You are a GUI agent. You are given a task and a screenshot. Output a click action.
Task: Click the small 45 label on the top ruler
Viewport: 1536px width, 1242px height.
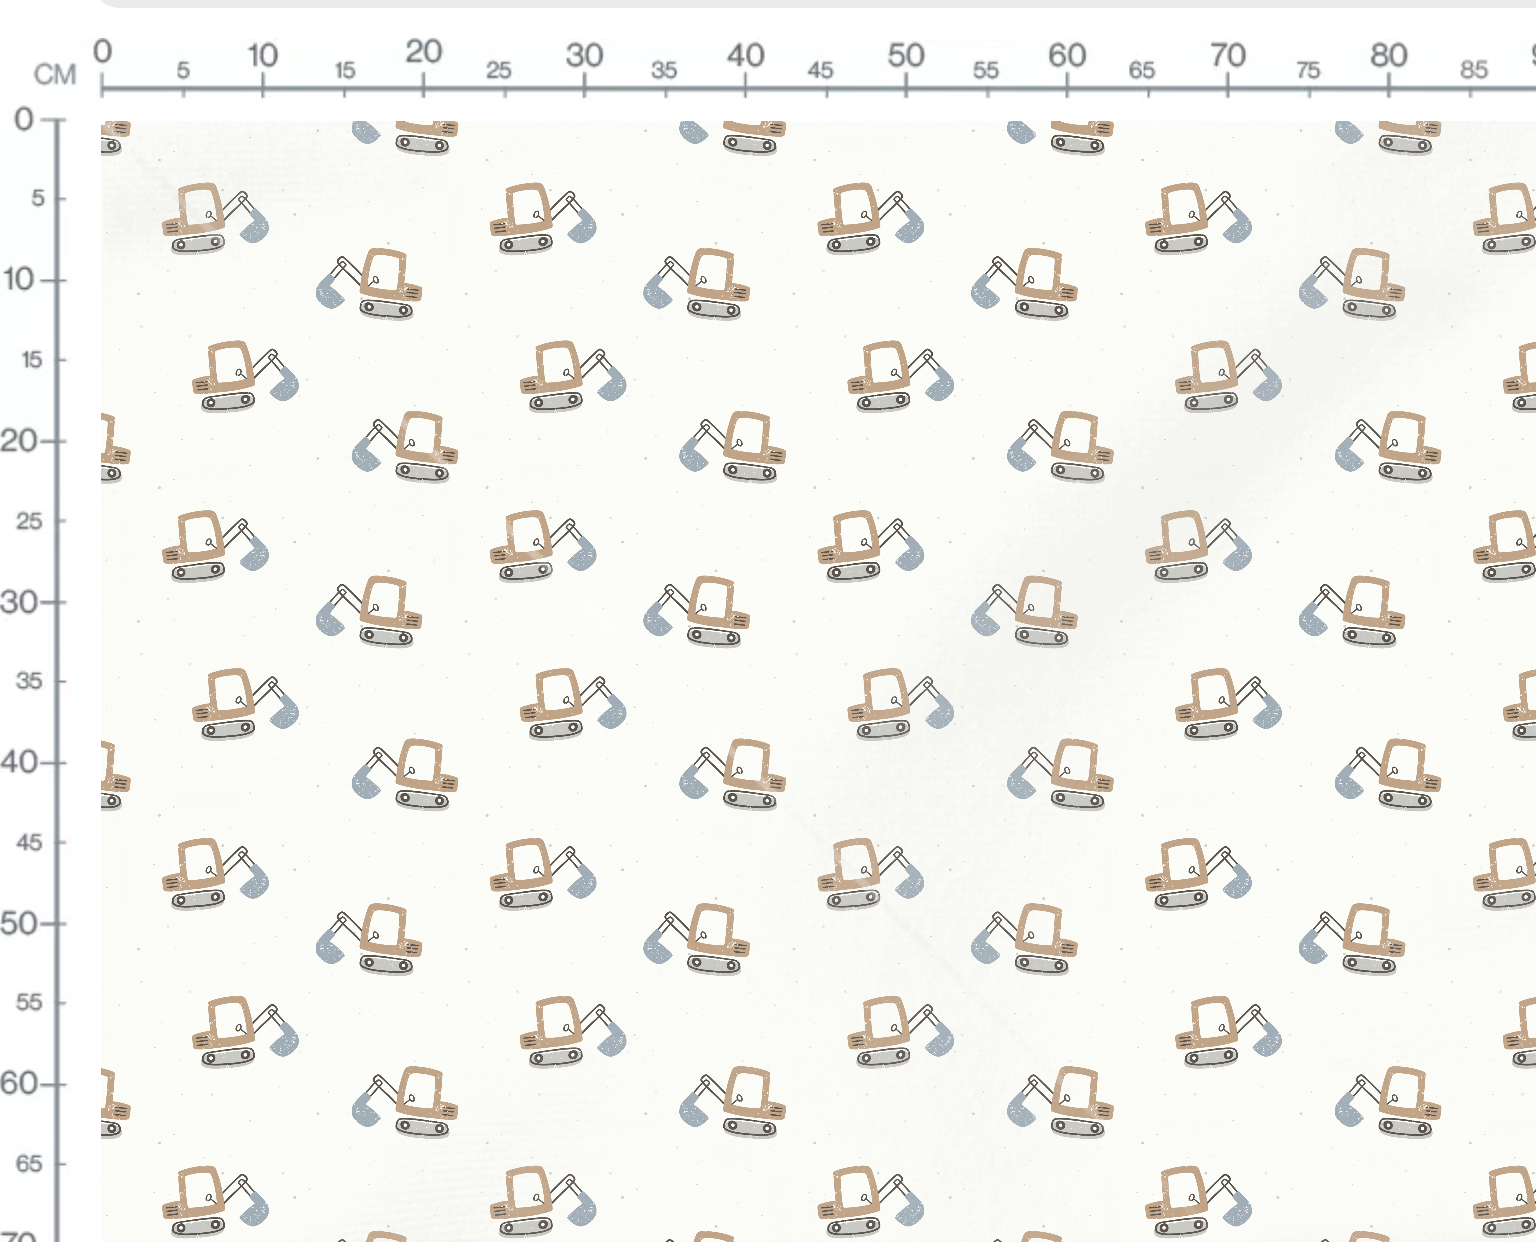[x=820, y=70]
